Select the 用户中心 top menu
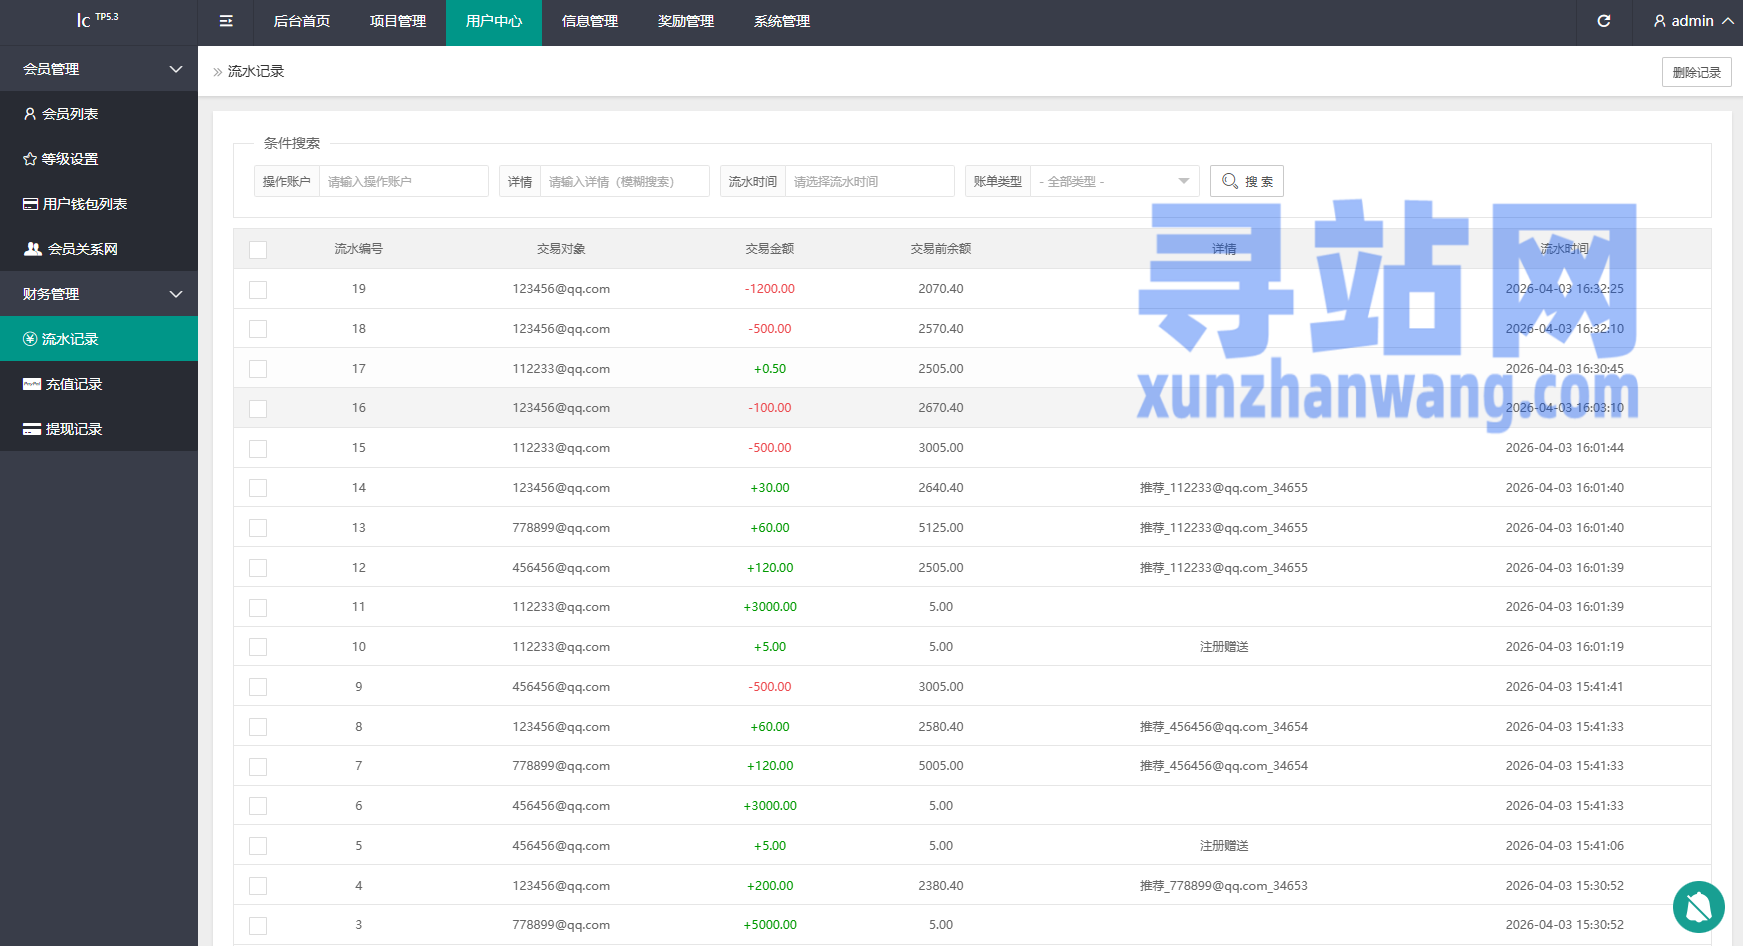The height and width of the screenshot is (946, 1743). pos(494,21)
